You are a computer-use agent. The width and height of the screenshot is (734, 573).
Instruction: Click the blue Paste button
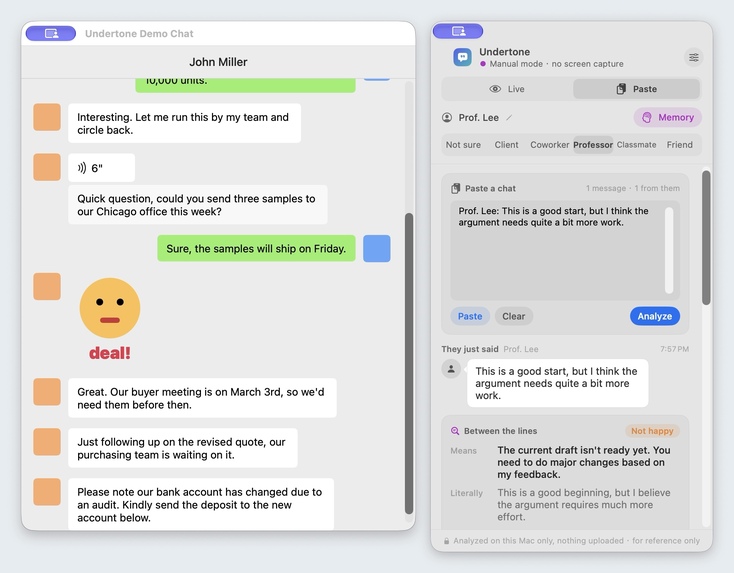pos(470,316)
